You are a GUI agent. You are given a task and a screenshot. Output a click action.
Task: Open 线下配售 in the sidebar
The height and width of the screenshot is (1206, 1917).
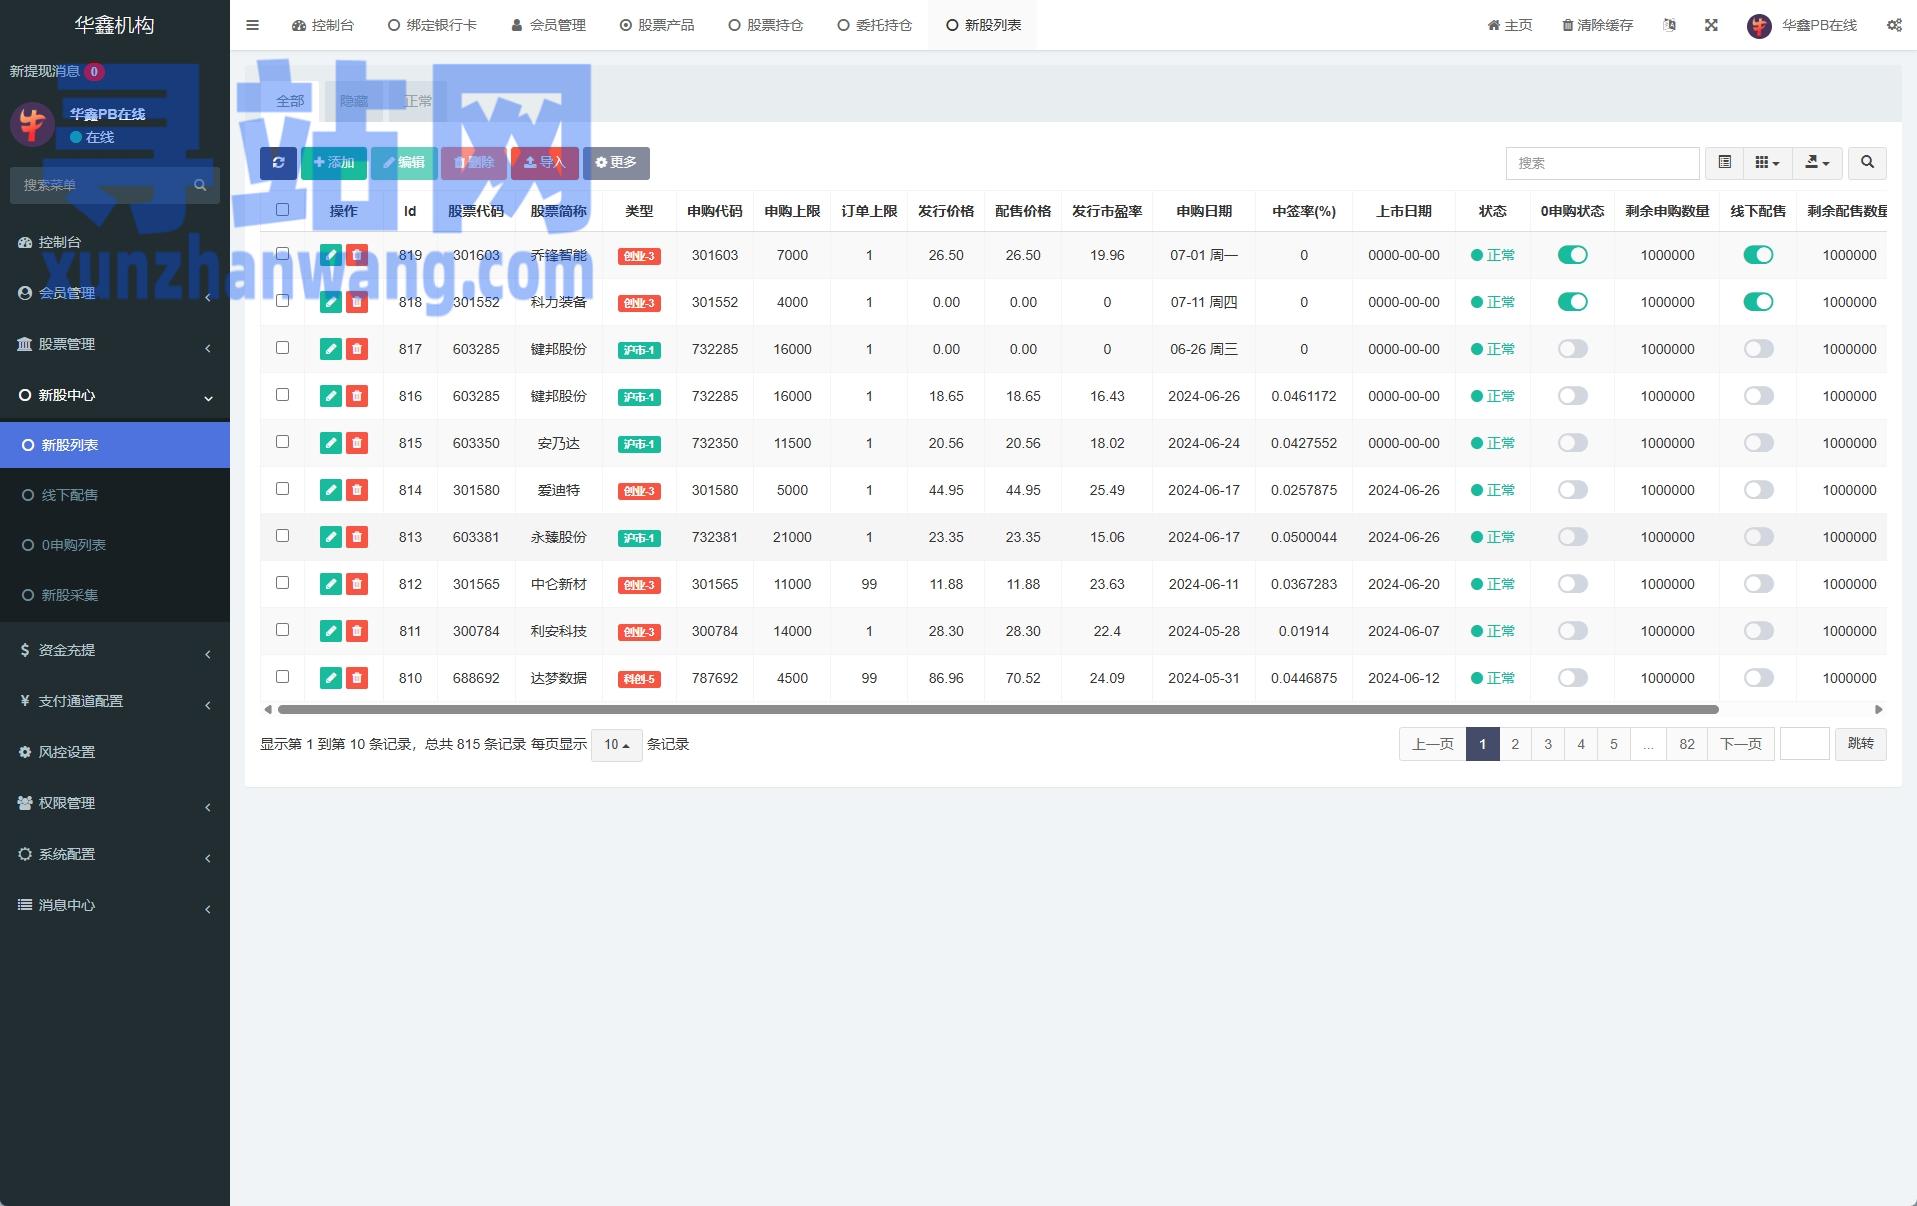coord(115,495)
